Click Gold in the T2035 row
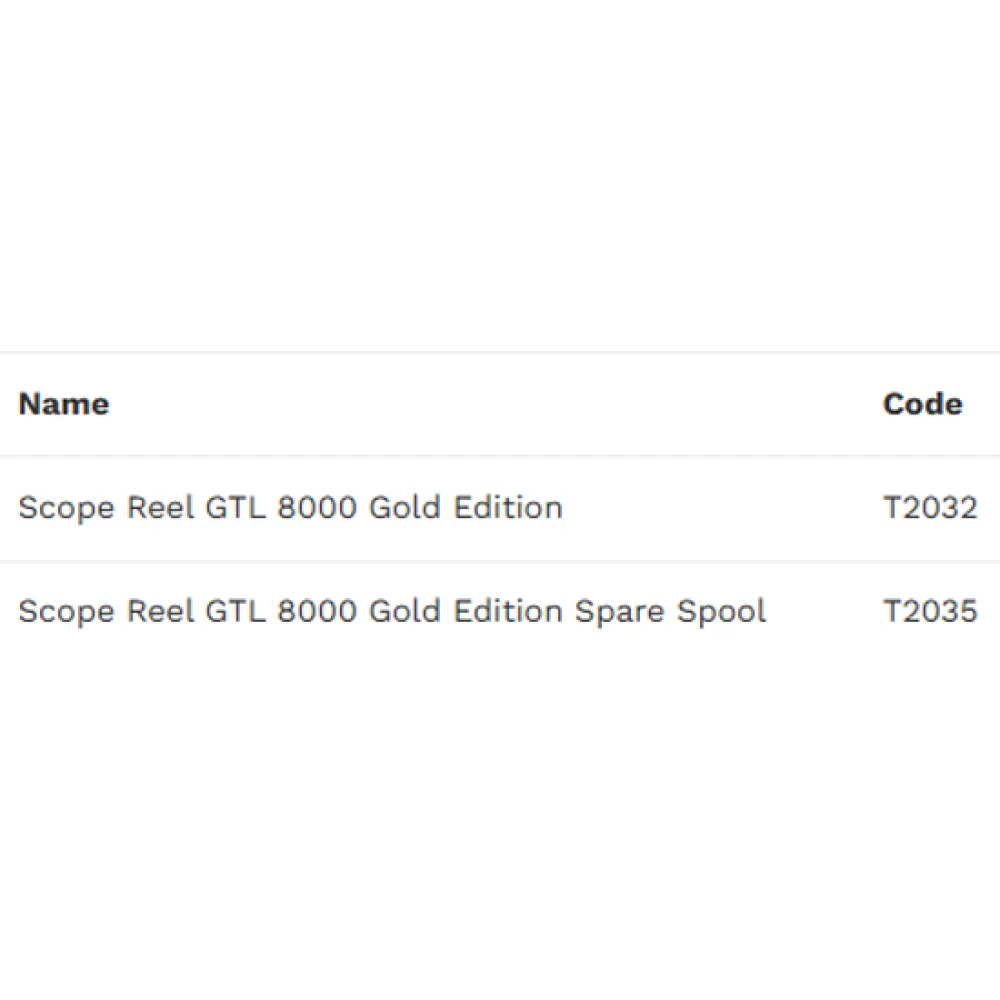The width and height of the screenshot is (1000, 1000). pos(406,611)
